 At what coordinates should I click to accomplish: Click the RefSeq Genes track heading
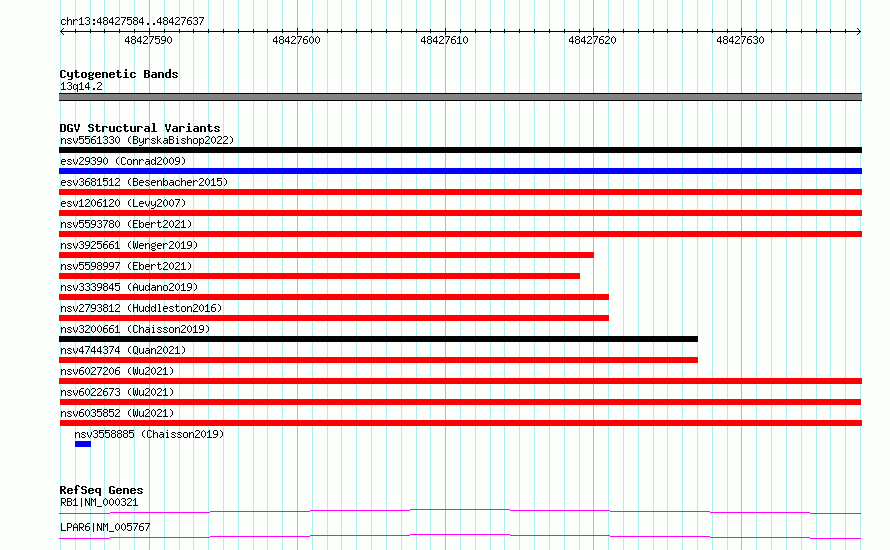pyautogui.click(x=101, y=490)
